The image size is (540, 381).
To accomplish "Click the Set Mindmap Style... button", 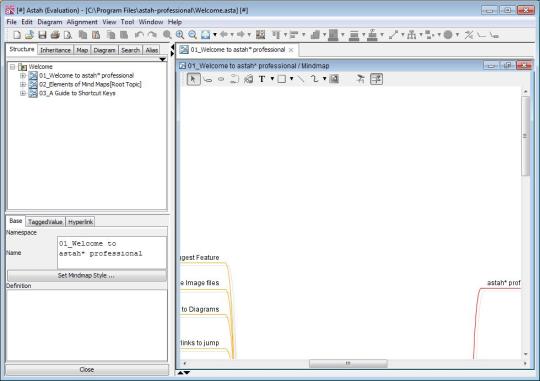I will coord(86,276).
